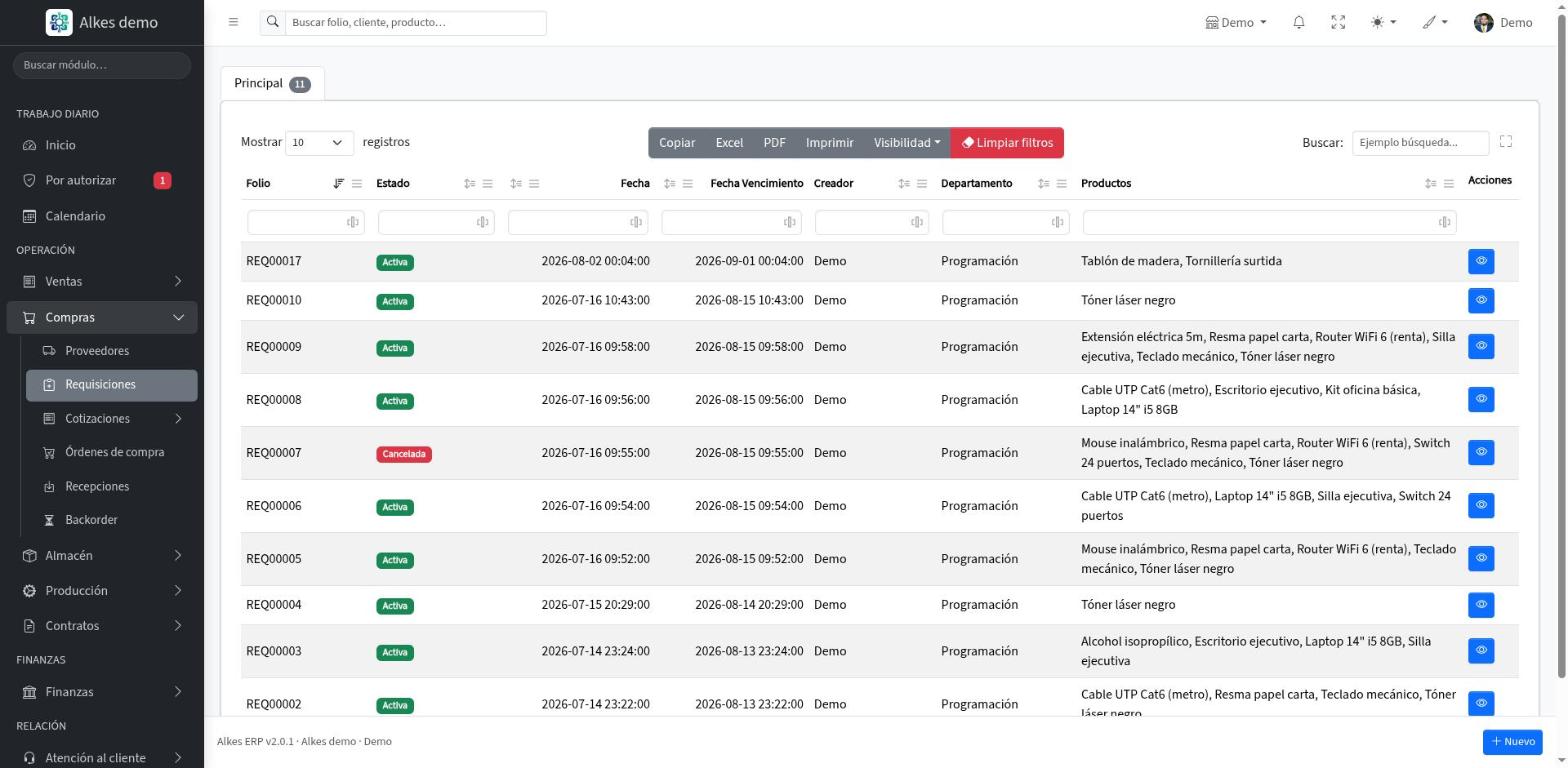The width and height of the screenshot is (1568, 768).
Task: Collapse the Compras menu
Action: (102, 317)
